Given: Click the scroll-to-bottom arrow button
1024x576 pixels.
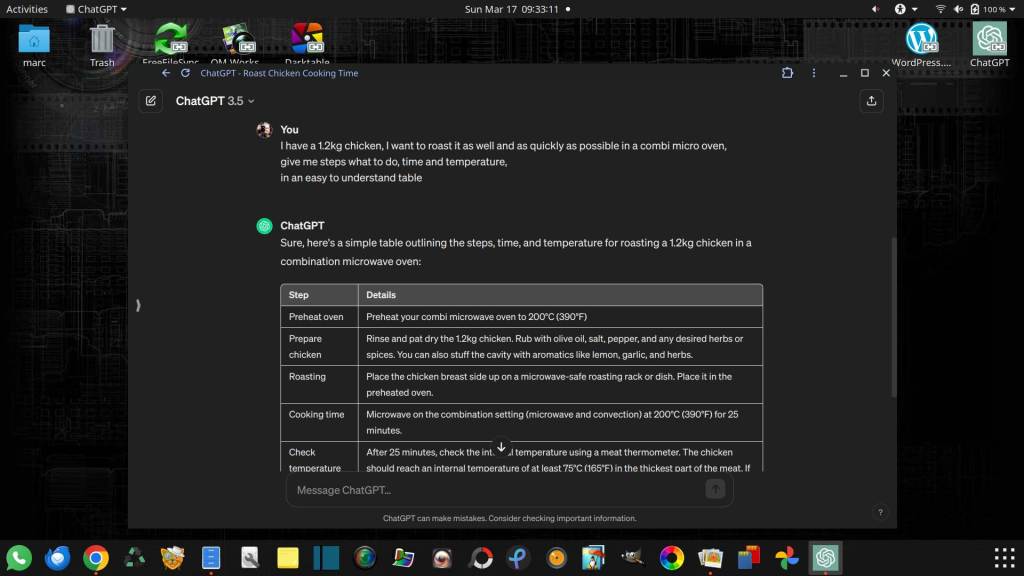Looking at the screenshot, I should click(x=501, y=447).
